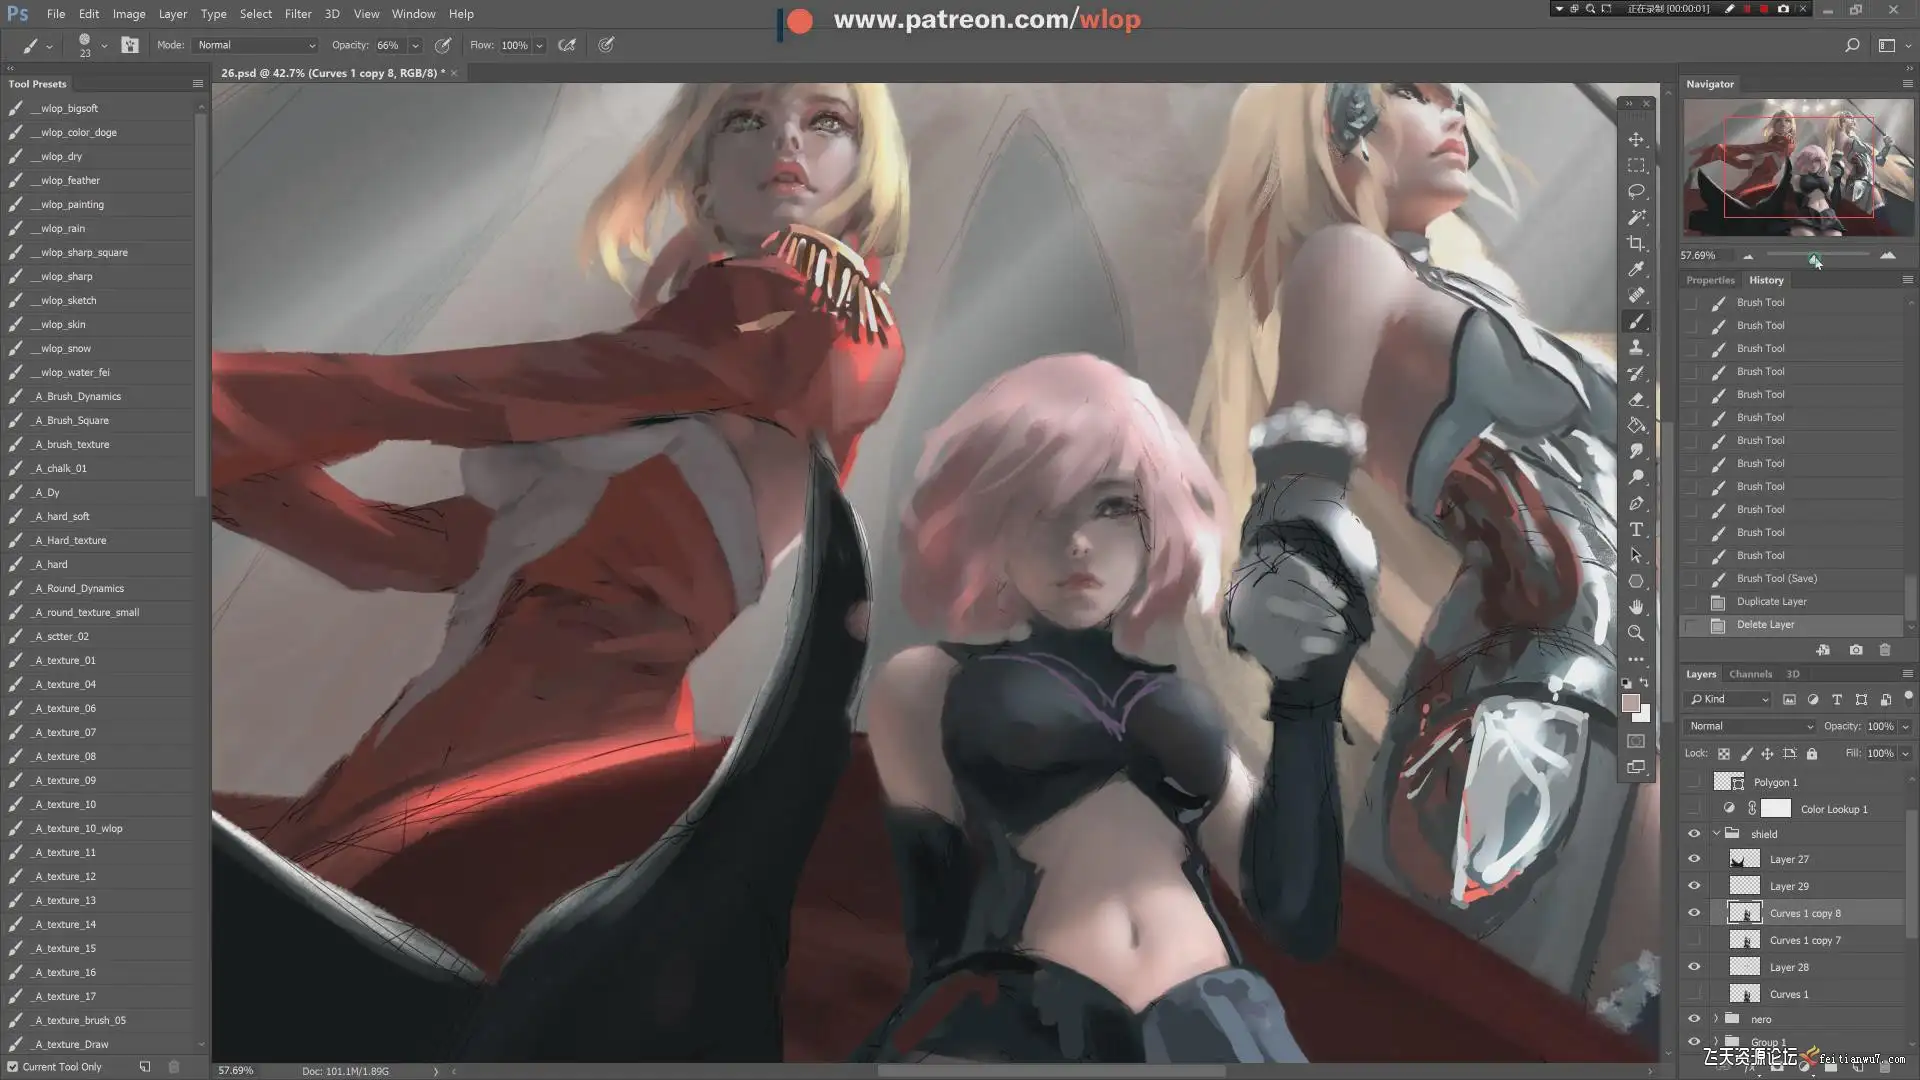Open the Filter menu
This screenshot has width=1920, height=1080.
298,14
